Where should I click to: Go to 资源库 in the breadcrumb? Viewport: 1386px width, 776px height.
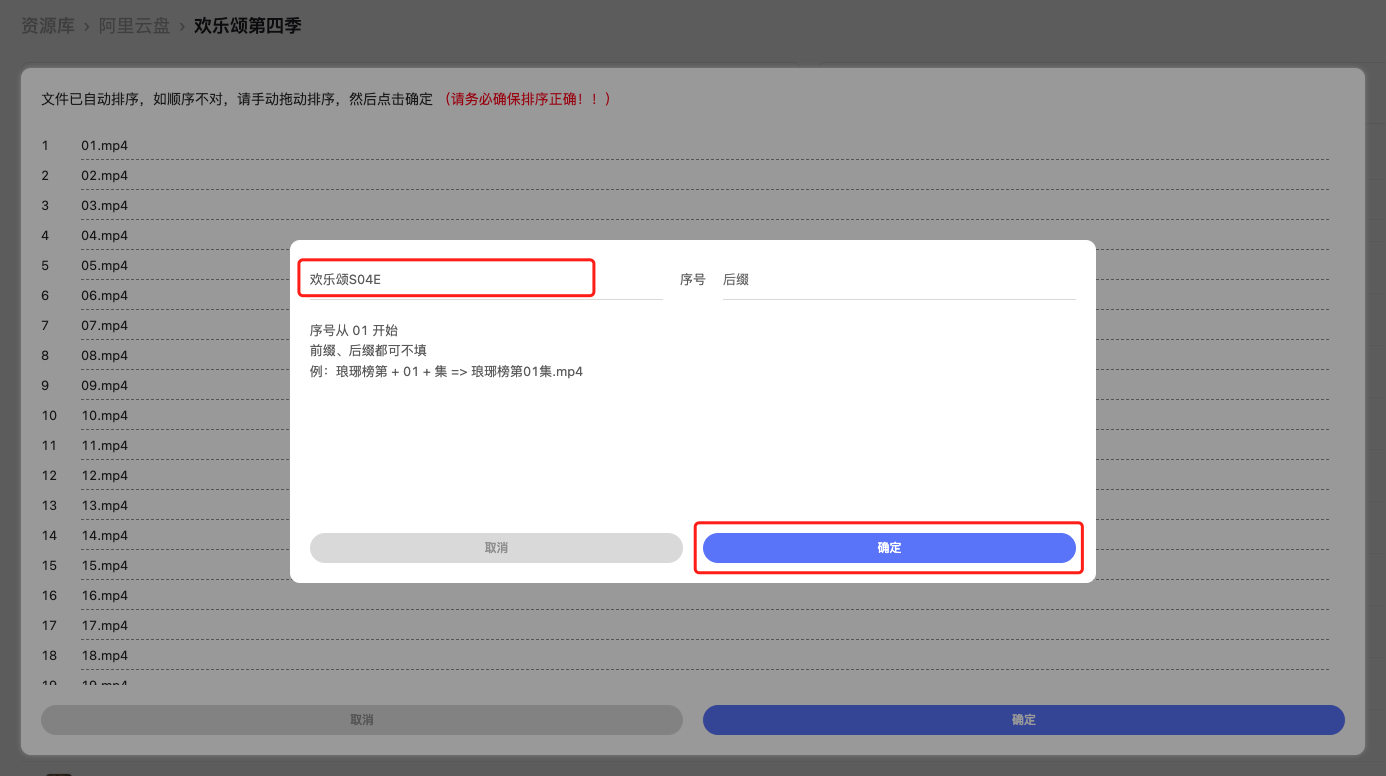tap(48, 26)
